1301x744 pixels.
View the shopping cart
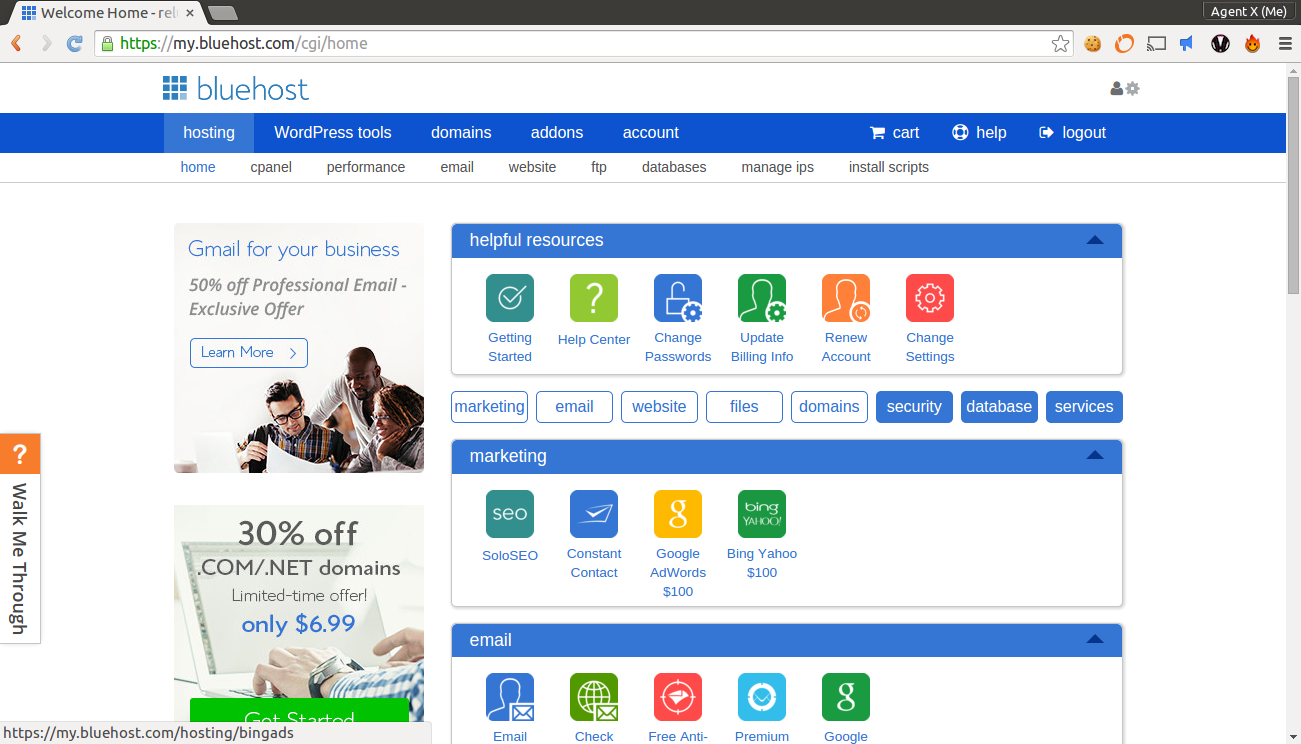(x=895, y=133)
